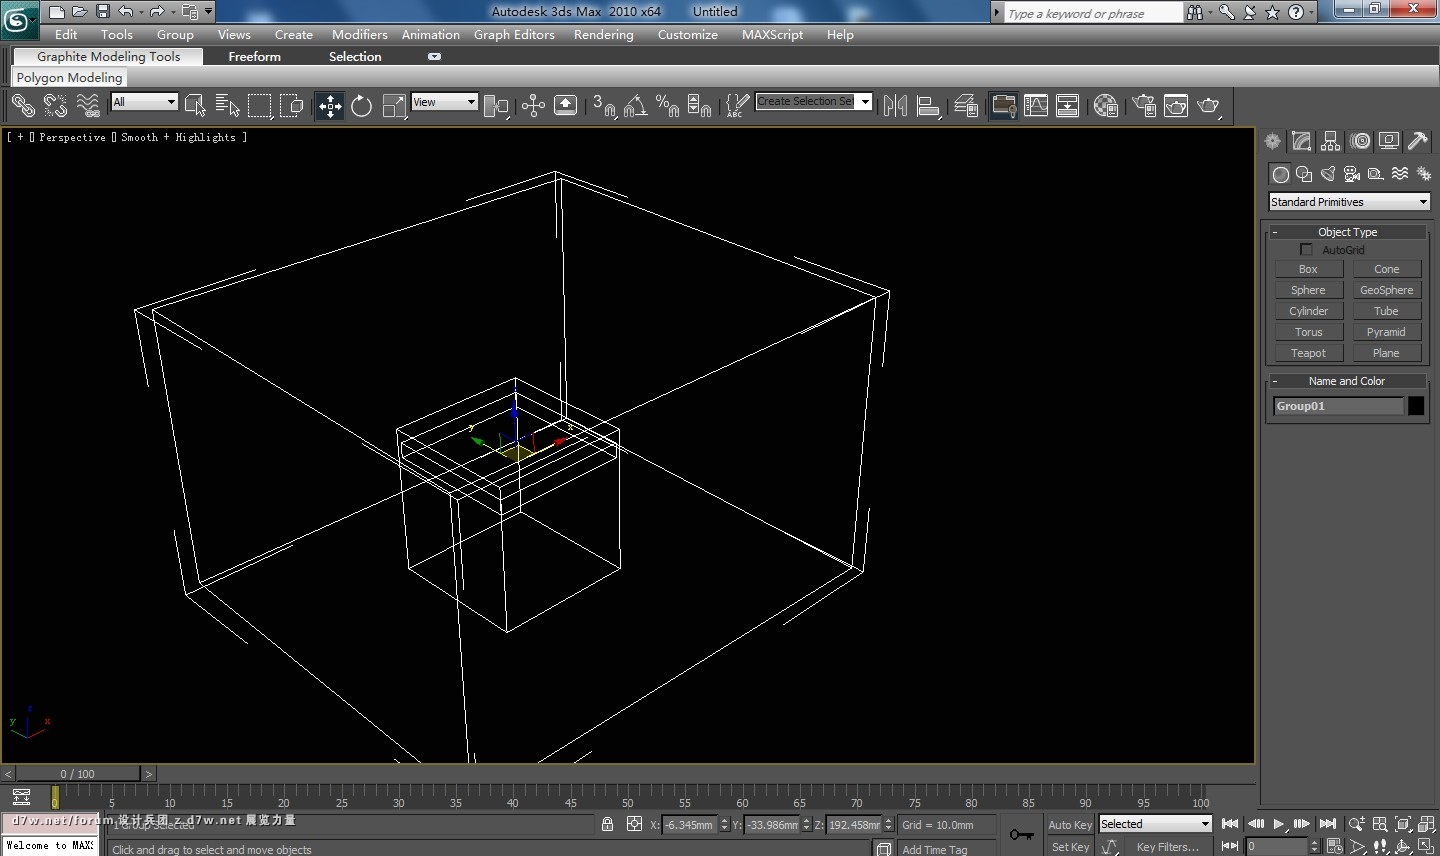
Task: Pick the Rectangular Selection Region tool
Action: pyautogui.click(x=260, y=105)
